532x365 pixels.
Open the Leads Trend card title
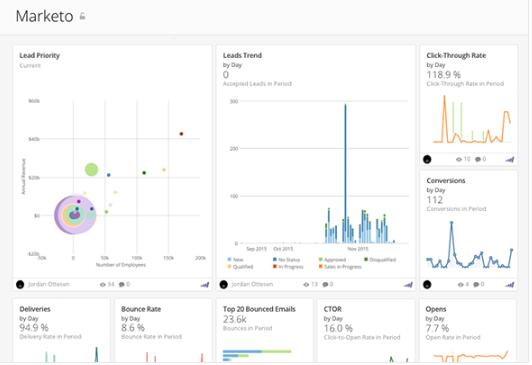(x=242, y=55)
